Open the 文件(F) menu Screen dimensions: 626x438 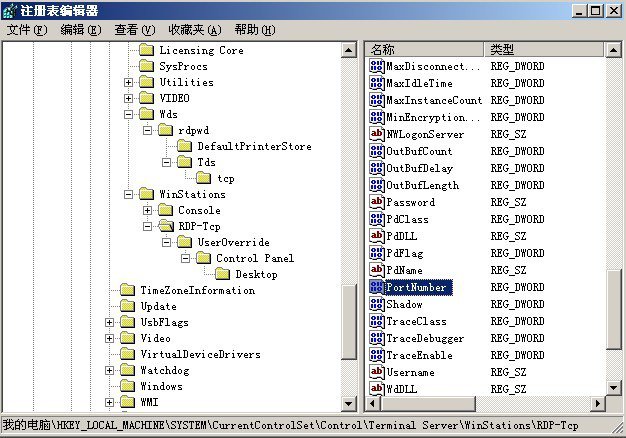[x=27, y=30]
